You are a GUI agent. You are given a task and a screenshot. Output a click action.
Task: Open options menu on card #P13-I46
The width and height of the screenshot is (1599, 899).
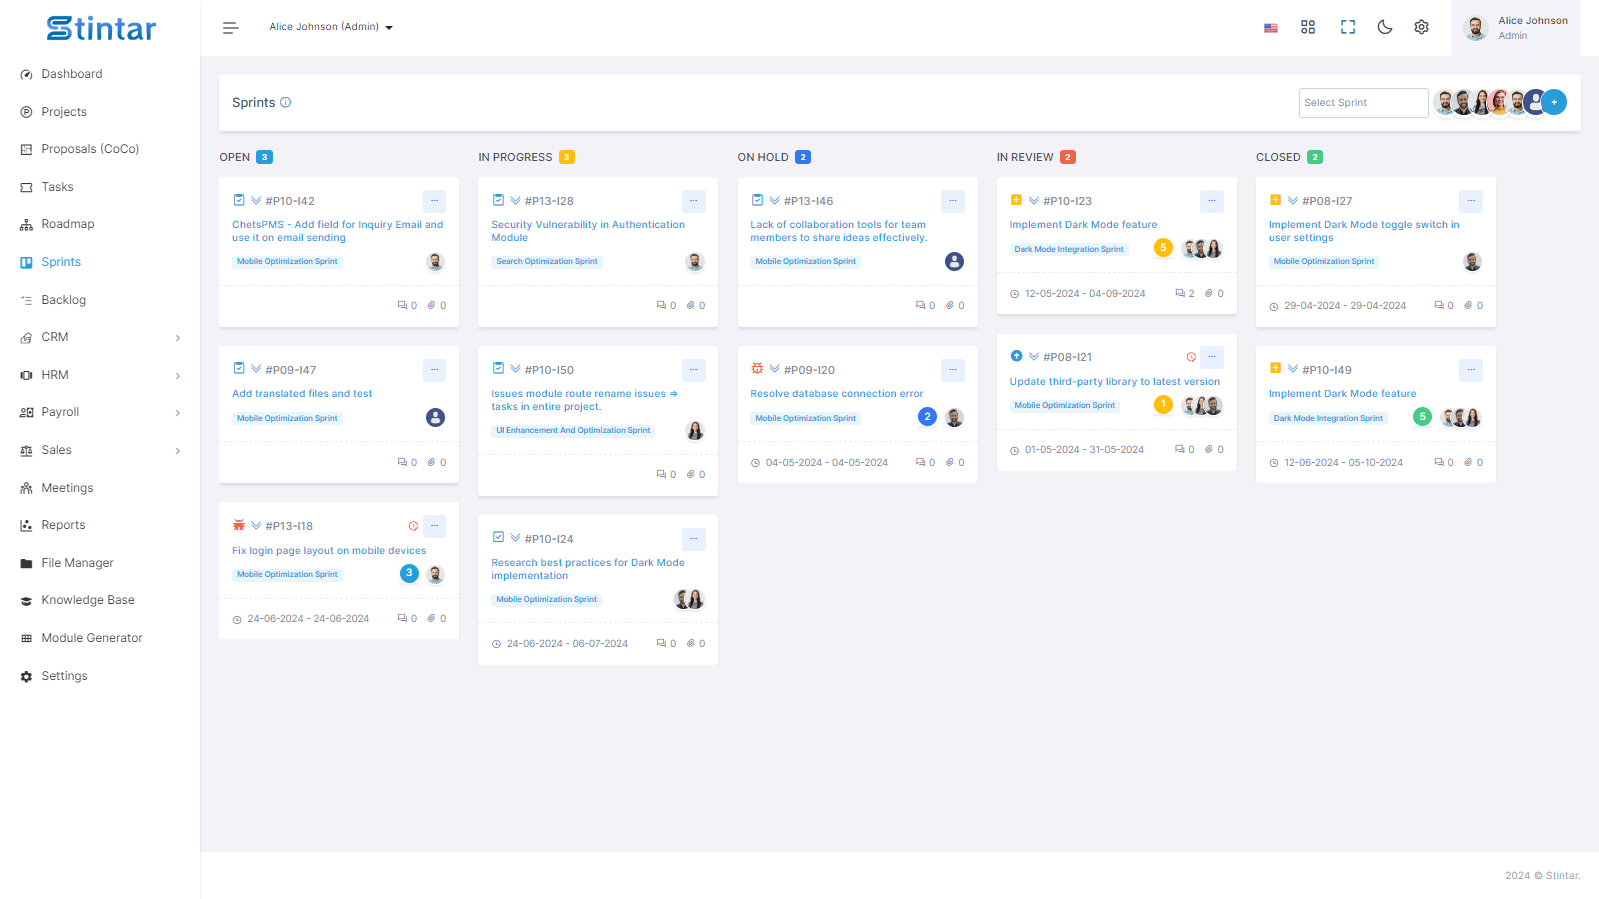click(x=953, y=201)
